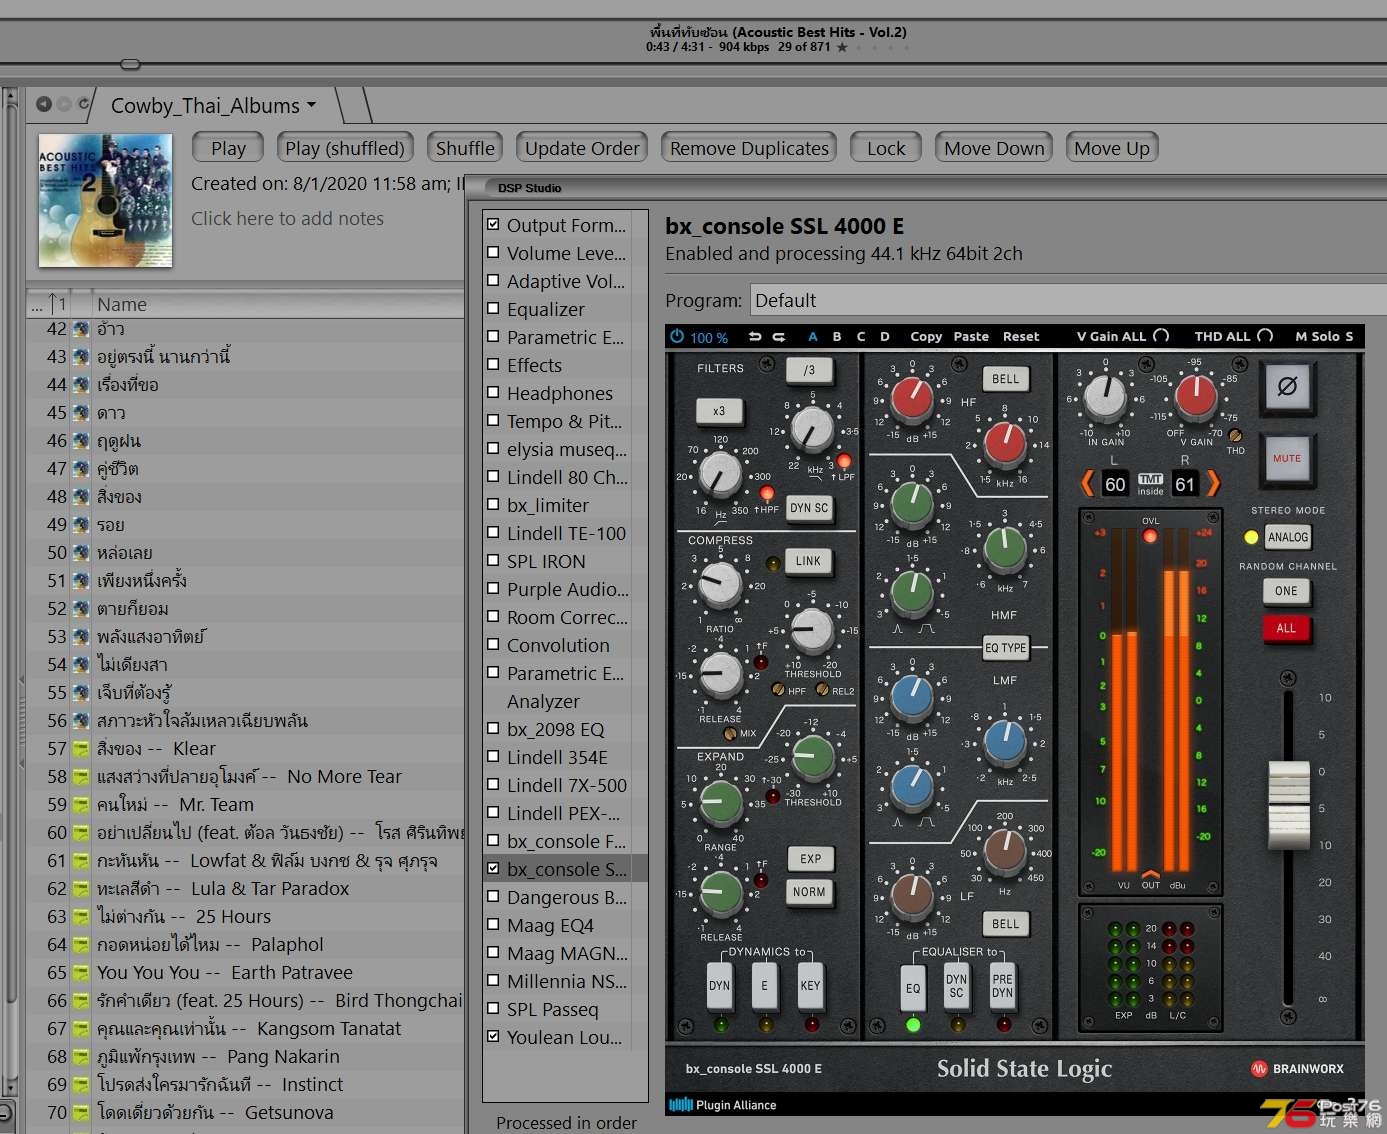This screenshot has width=1387, height=1134.
Task: Select Tempo & Pitch DSP entry
Action: (564, 421)
